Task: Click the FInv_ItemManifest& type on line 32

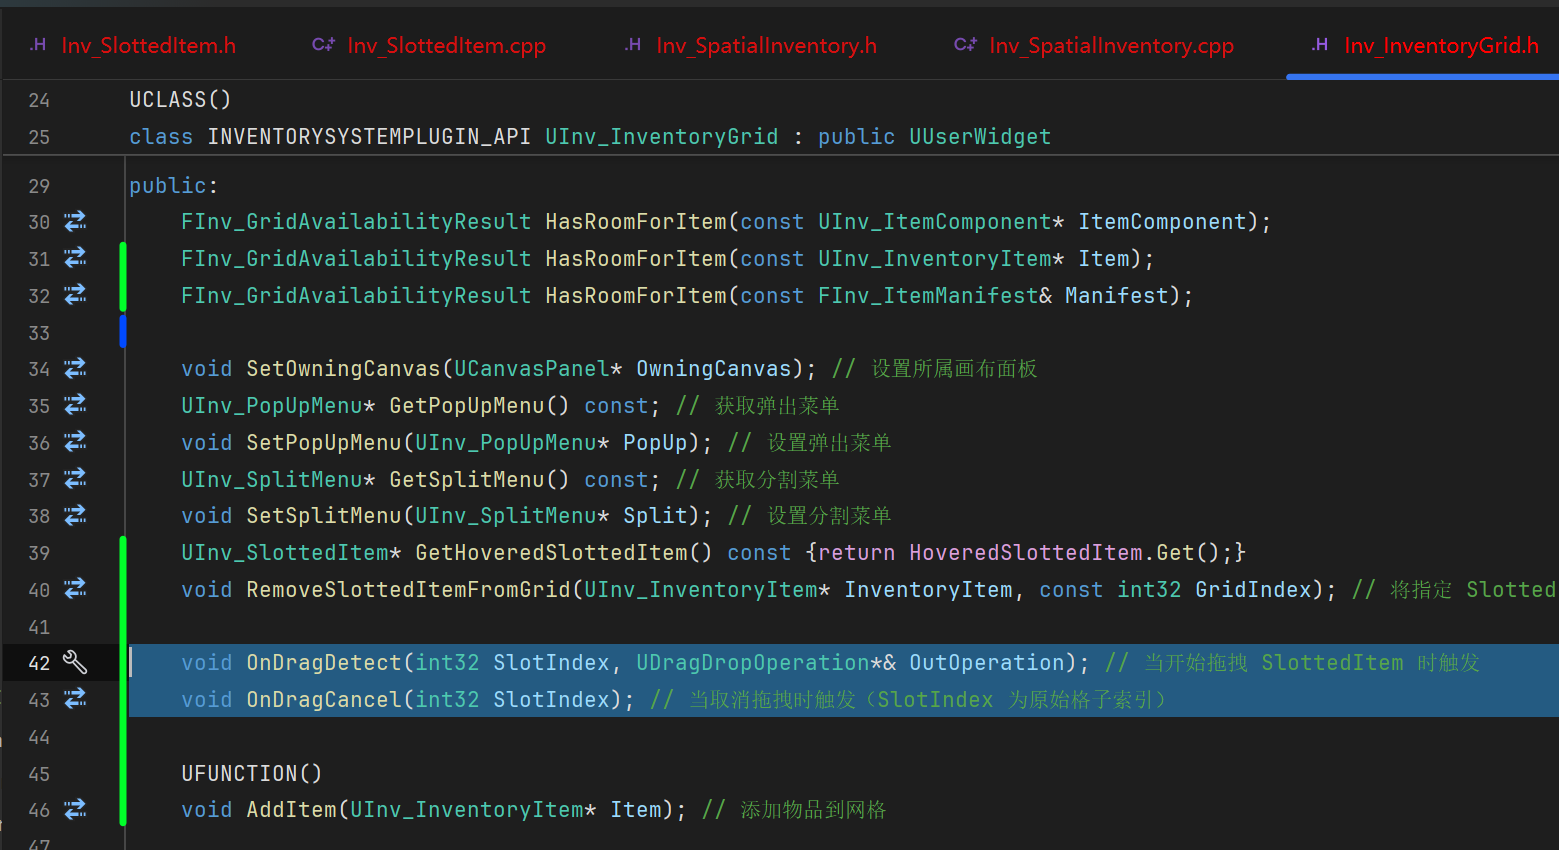Action: click(x=935, y=295)
